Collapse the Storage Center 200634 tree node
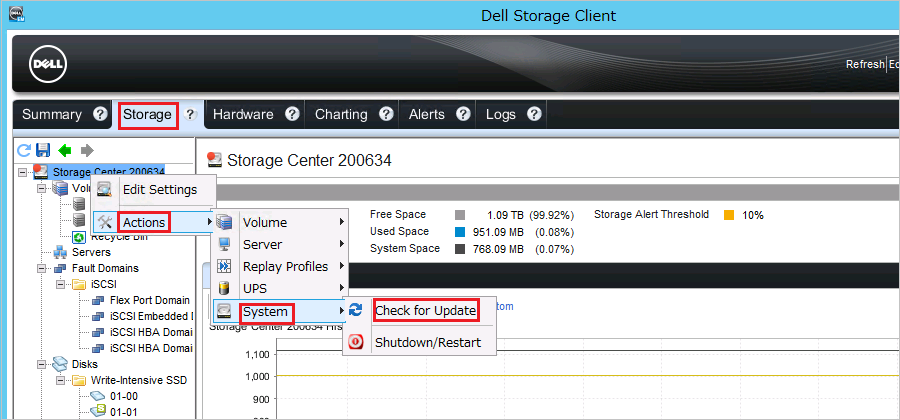This screenshot has height=420, width=900. click(x=22, y=172)
